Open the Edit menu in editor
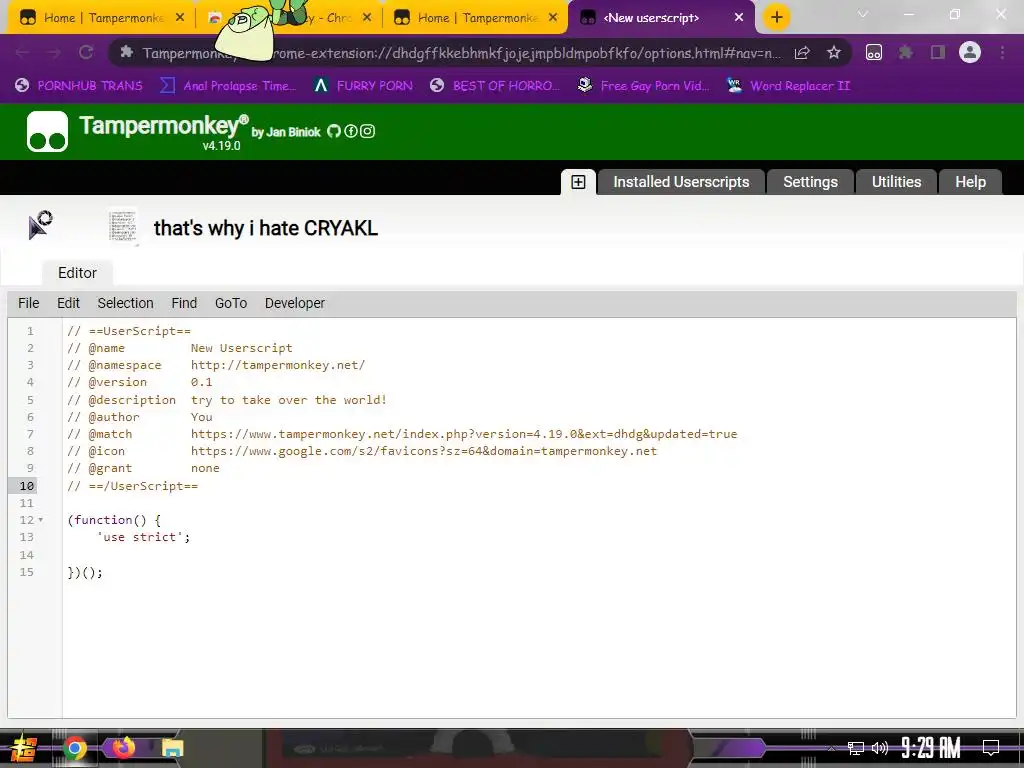The height and width of the screenshot is (768, 1024). pos(68,303)
